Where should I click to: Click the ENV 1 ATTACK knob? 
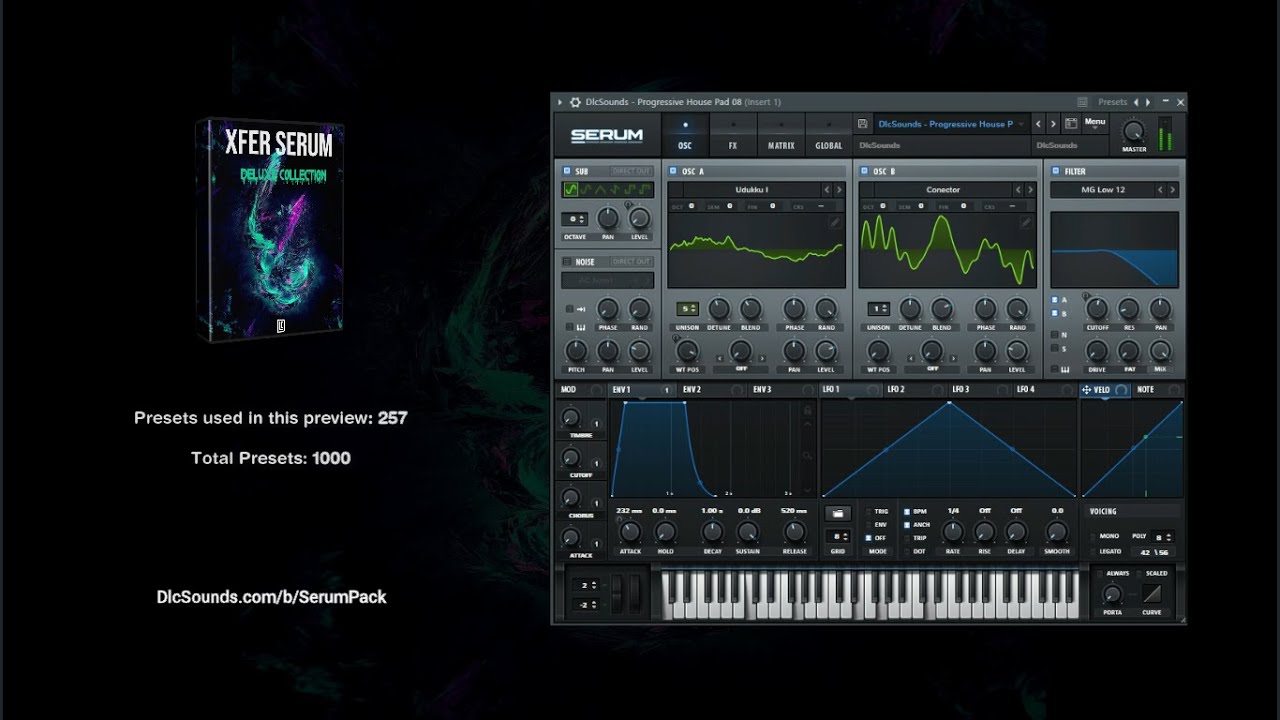[630, 531]
